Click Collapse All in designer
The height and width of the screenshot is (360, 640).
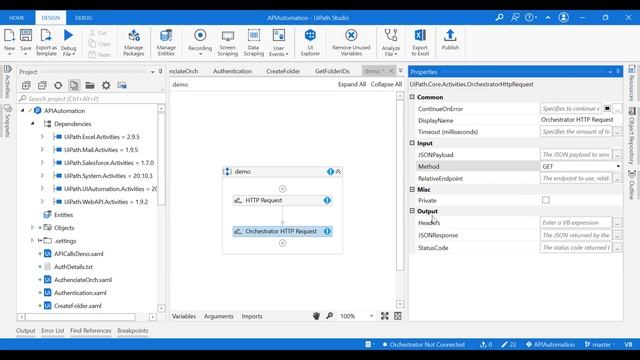(x=386, y=84)
